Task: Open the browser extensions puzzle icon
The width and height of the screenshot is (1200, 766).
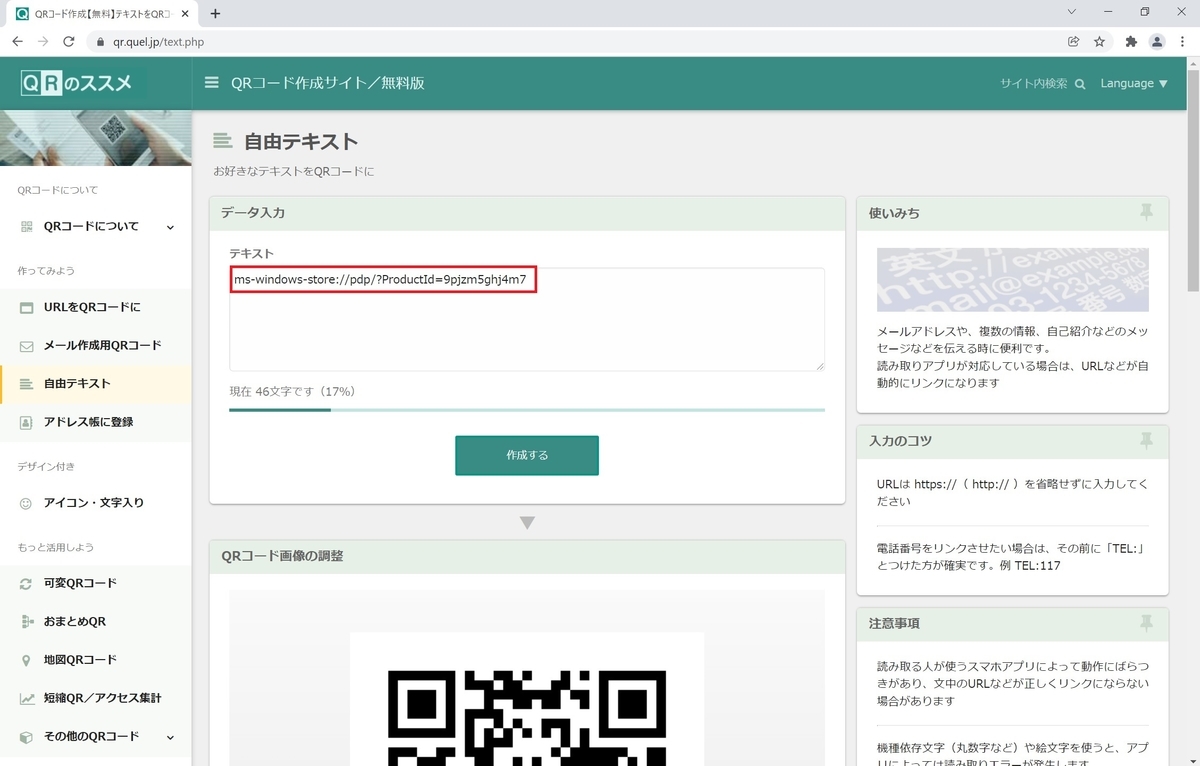Action: [1131, 42]
